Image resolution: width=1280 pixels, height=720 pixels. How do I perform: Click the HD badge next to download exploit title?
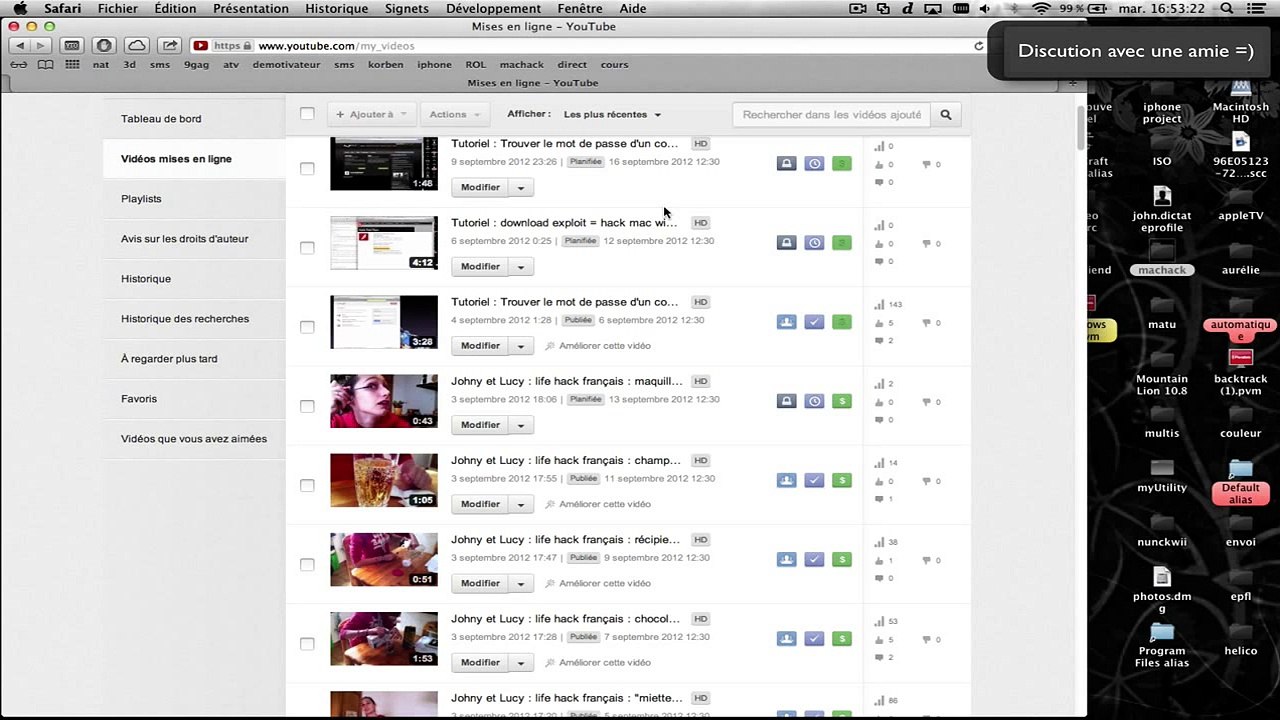tap(700, 223)
